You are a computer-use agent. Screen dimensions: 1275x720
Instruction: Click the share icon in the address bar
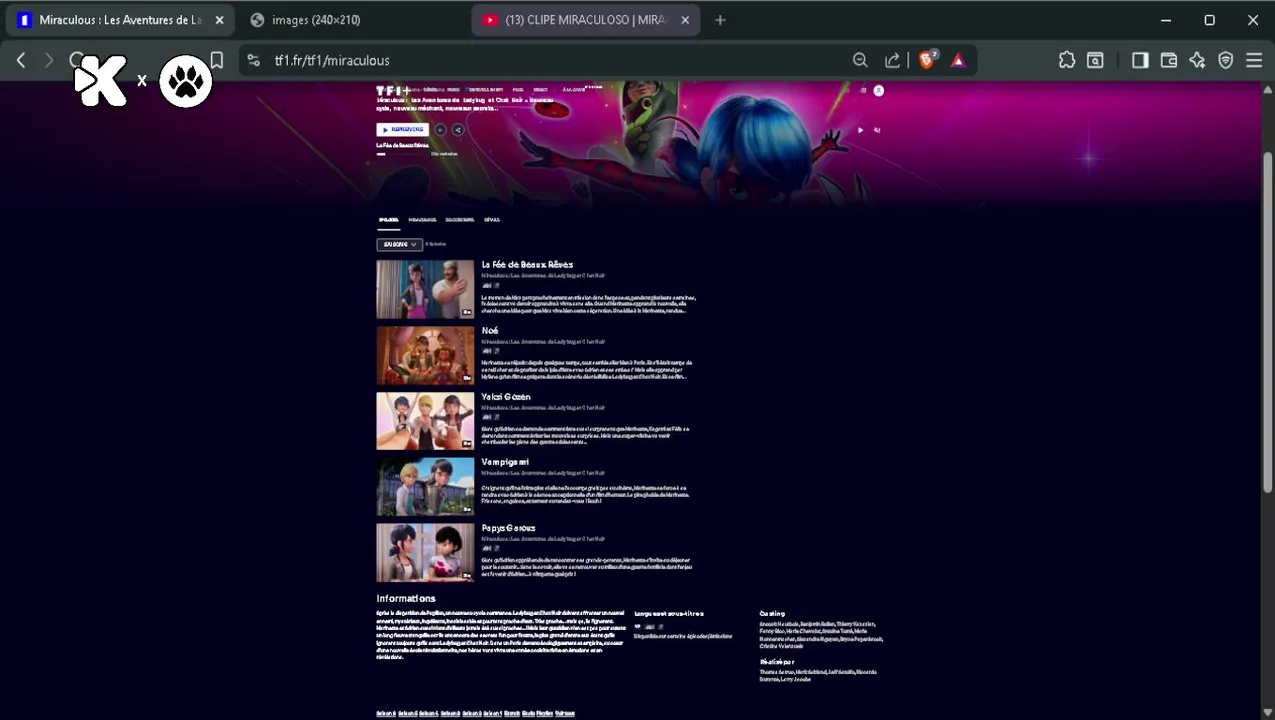(892, 61)
